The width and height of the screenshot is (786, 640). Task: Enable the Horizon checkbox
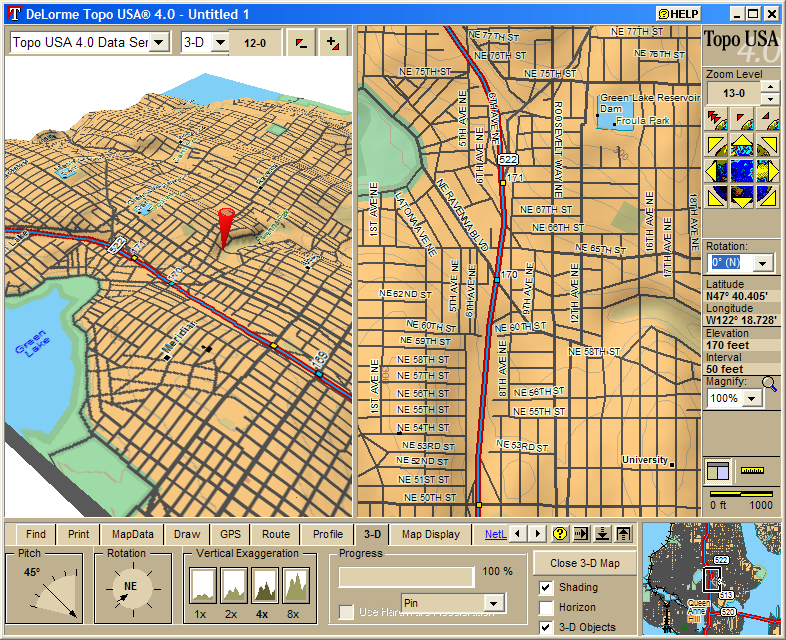(546, 607)
